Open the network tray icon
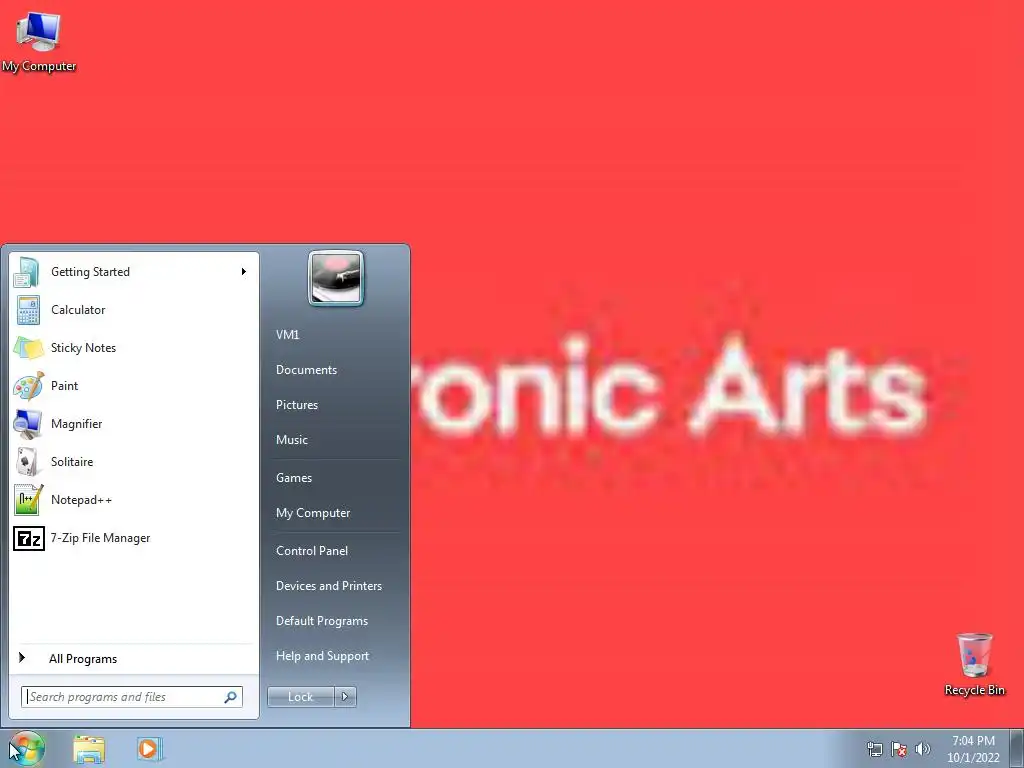The width and height of the screenshot is (1024, 768). point(874,749)
